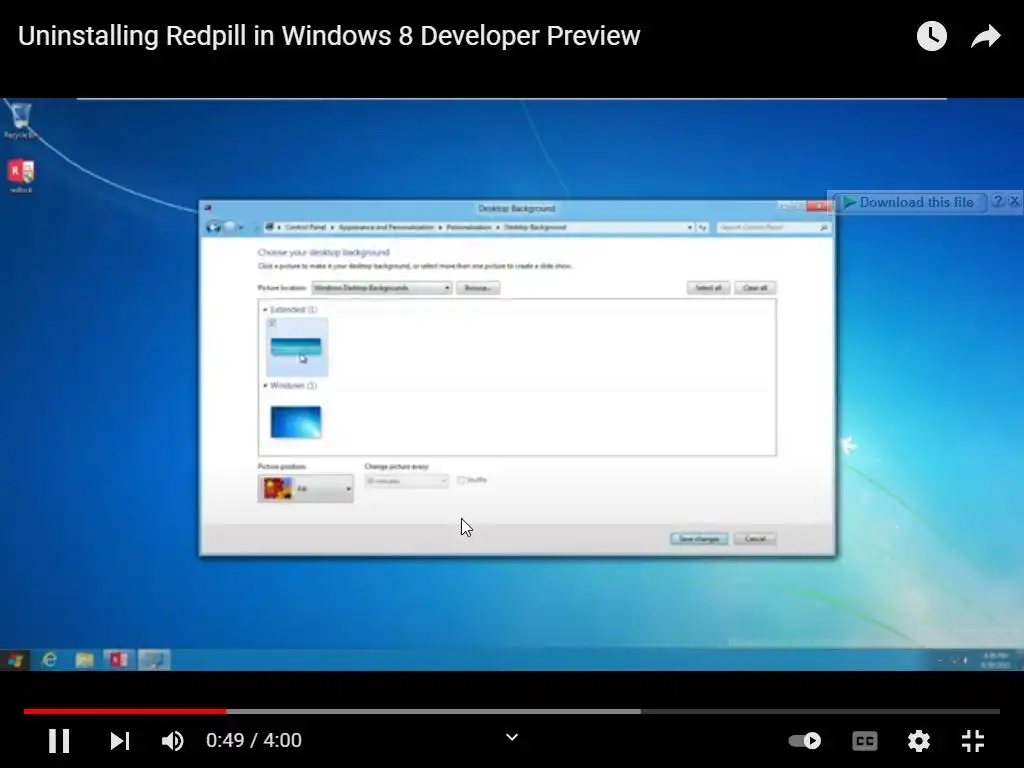
Task: Click the Desktop Background window title icon
Action: coord(208,208)
